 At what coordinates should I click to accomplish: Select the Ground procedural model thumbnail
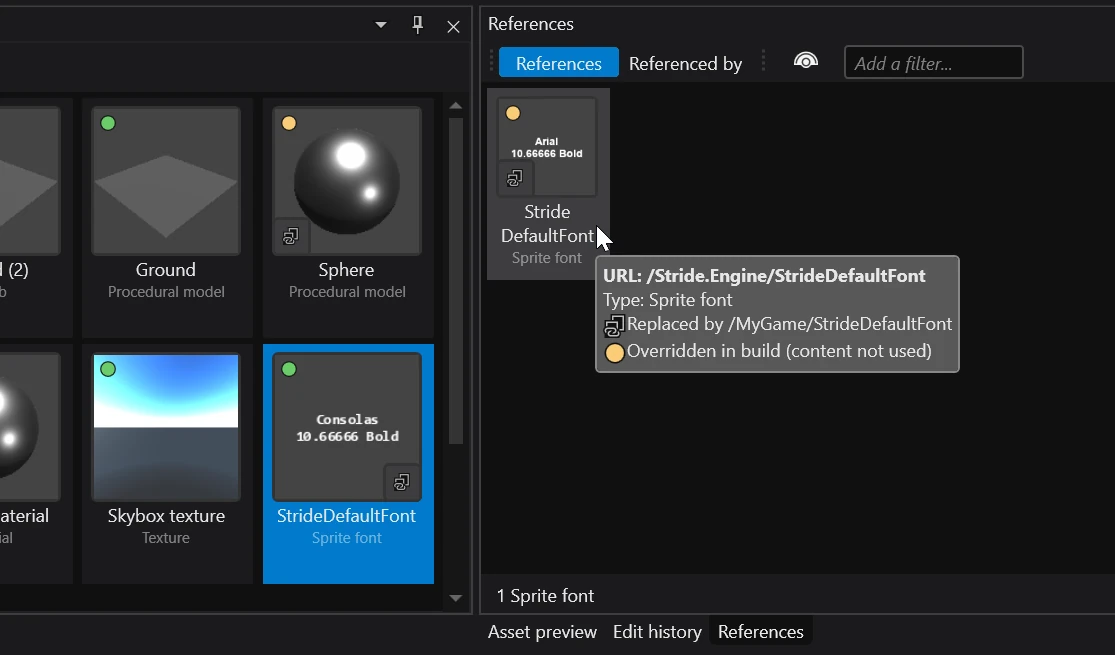pyautogui.click(x=166, y=181)
